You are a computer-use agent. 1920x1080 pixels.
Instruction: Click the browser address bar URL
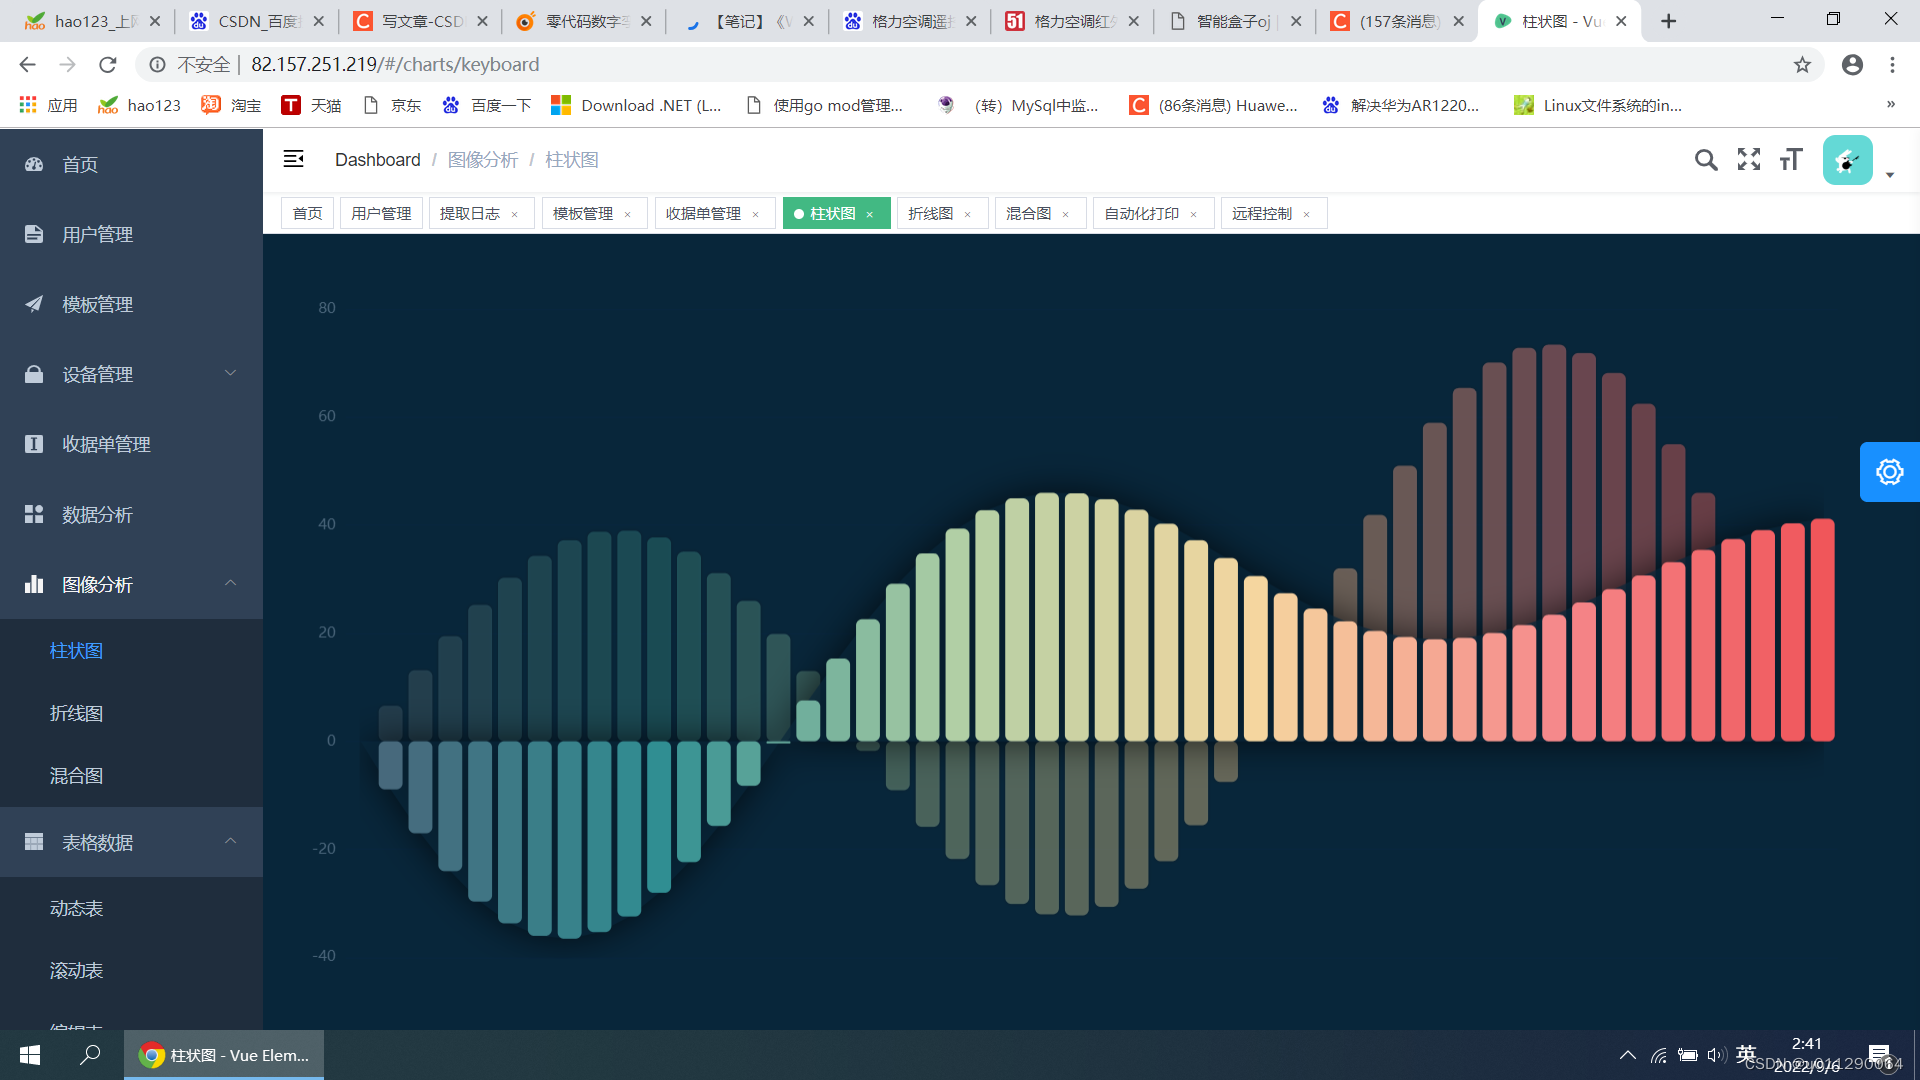tap(395, 65)
